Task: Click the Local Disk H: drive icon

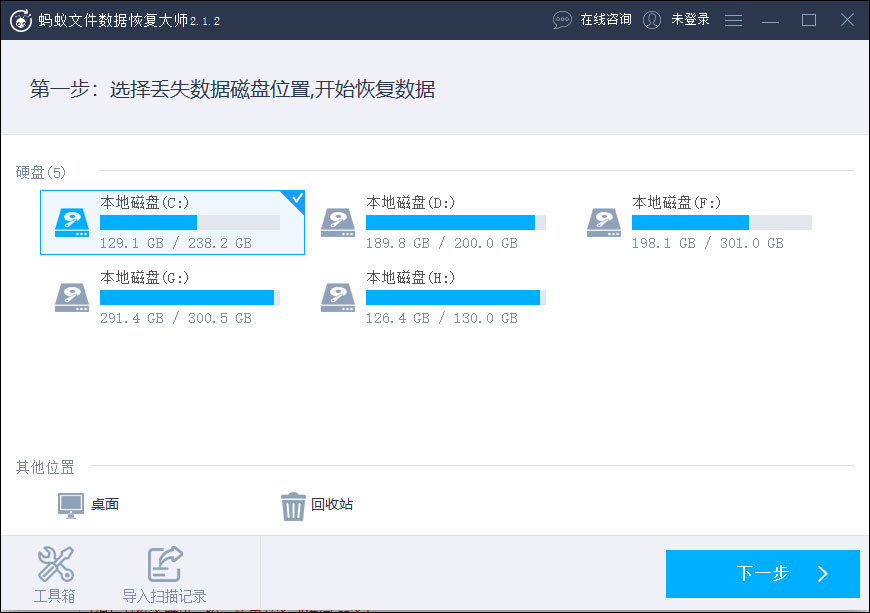Action: tap(338, 297)
